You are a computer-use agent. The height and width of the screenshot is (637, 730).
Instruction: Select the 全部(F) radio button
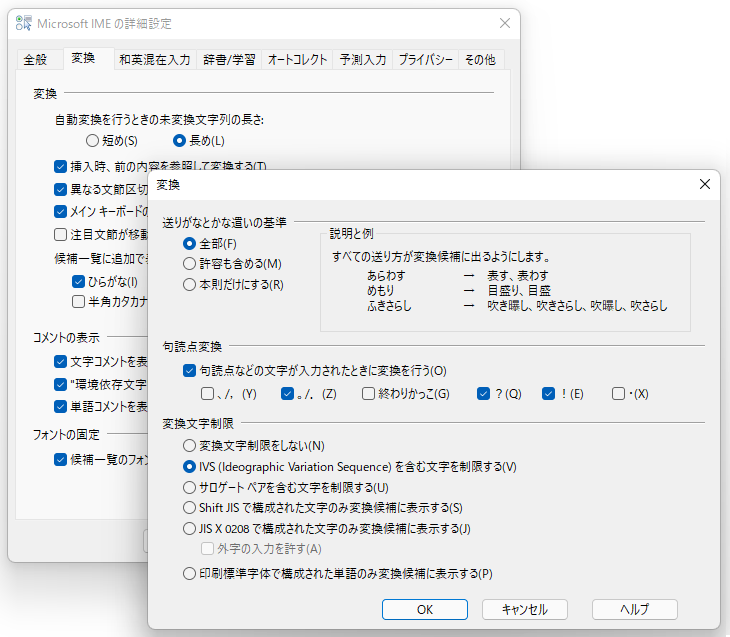(x=189, y=244)
